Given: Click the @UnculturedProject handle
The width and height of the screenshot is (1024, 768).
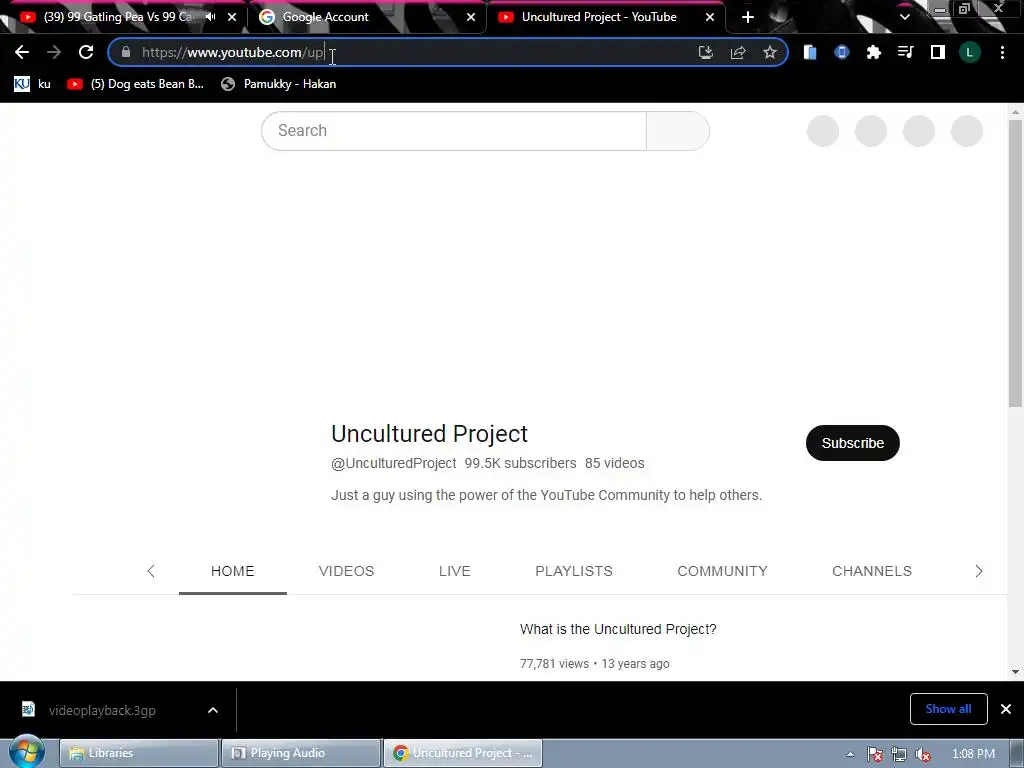Looking at the screenshot, I should (393, 463).
